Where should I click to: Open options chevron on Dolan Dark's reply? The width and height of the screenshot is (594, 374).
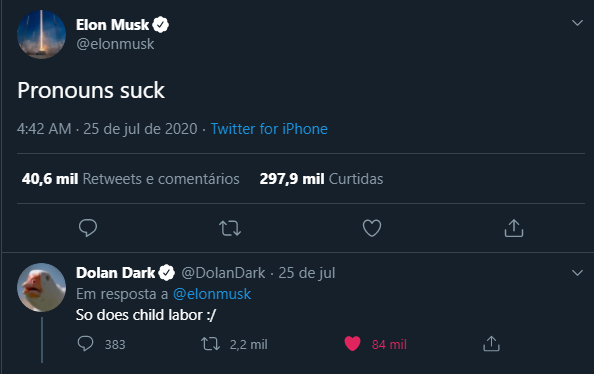577,273
